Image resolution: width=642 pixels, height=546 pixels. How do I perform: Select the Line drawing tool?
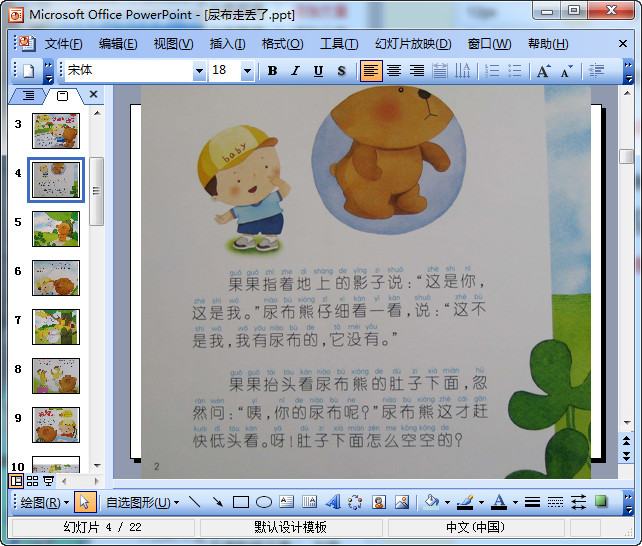pos(194,502)
